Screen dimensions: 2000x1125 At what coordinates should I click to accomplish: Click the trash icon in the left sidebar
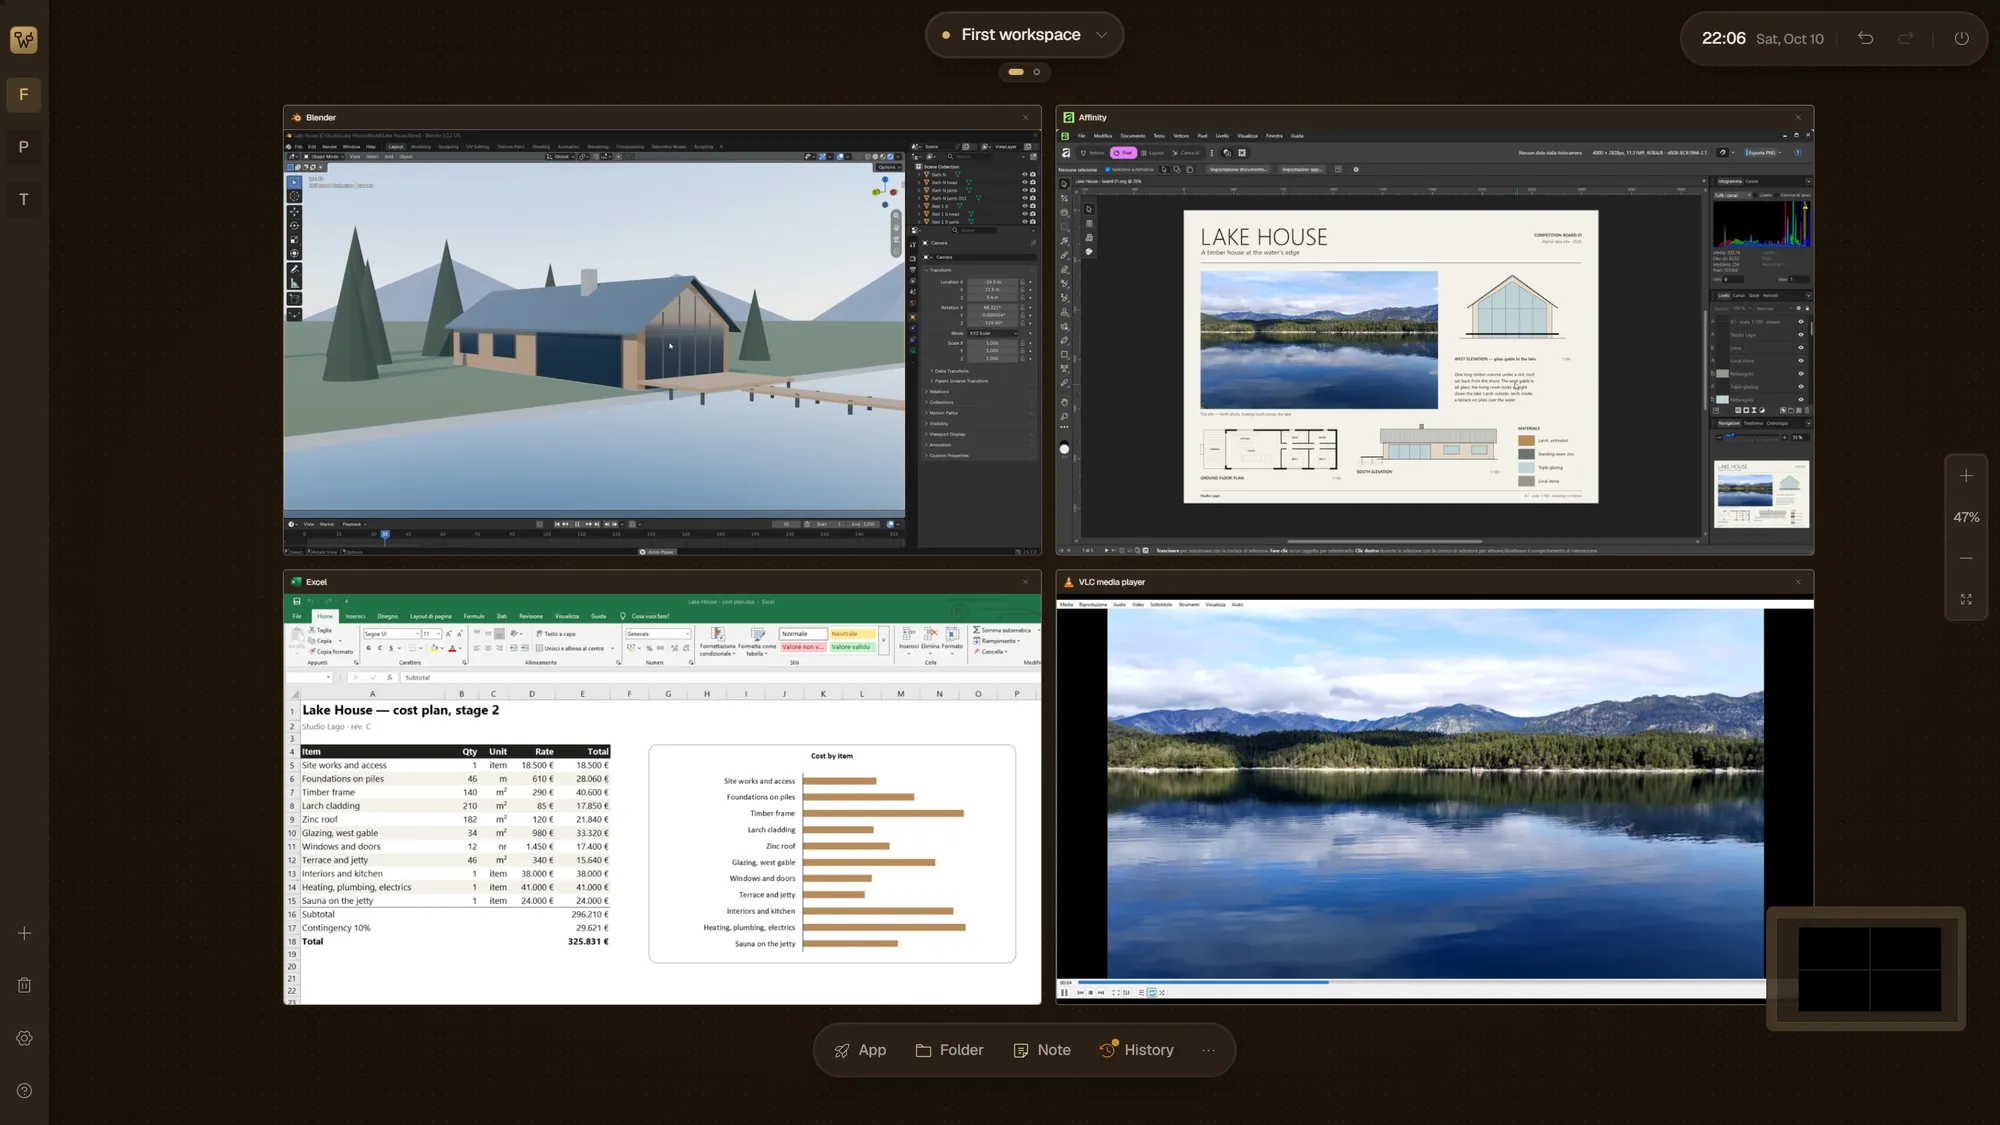click(24, 985)
